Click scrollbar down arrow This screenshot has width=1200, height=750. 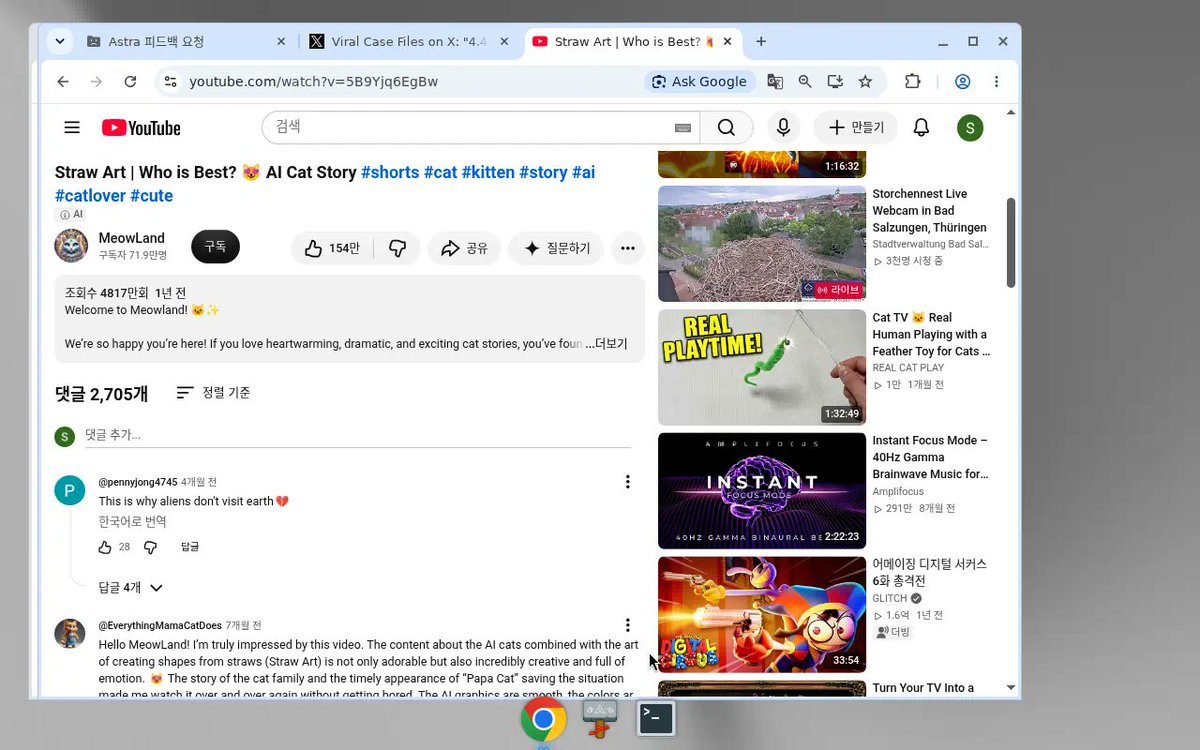pyautogui.click(x=1011, y=688)
